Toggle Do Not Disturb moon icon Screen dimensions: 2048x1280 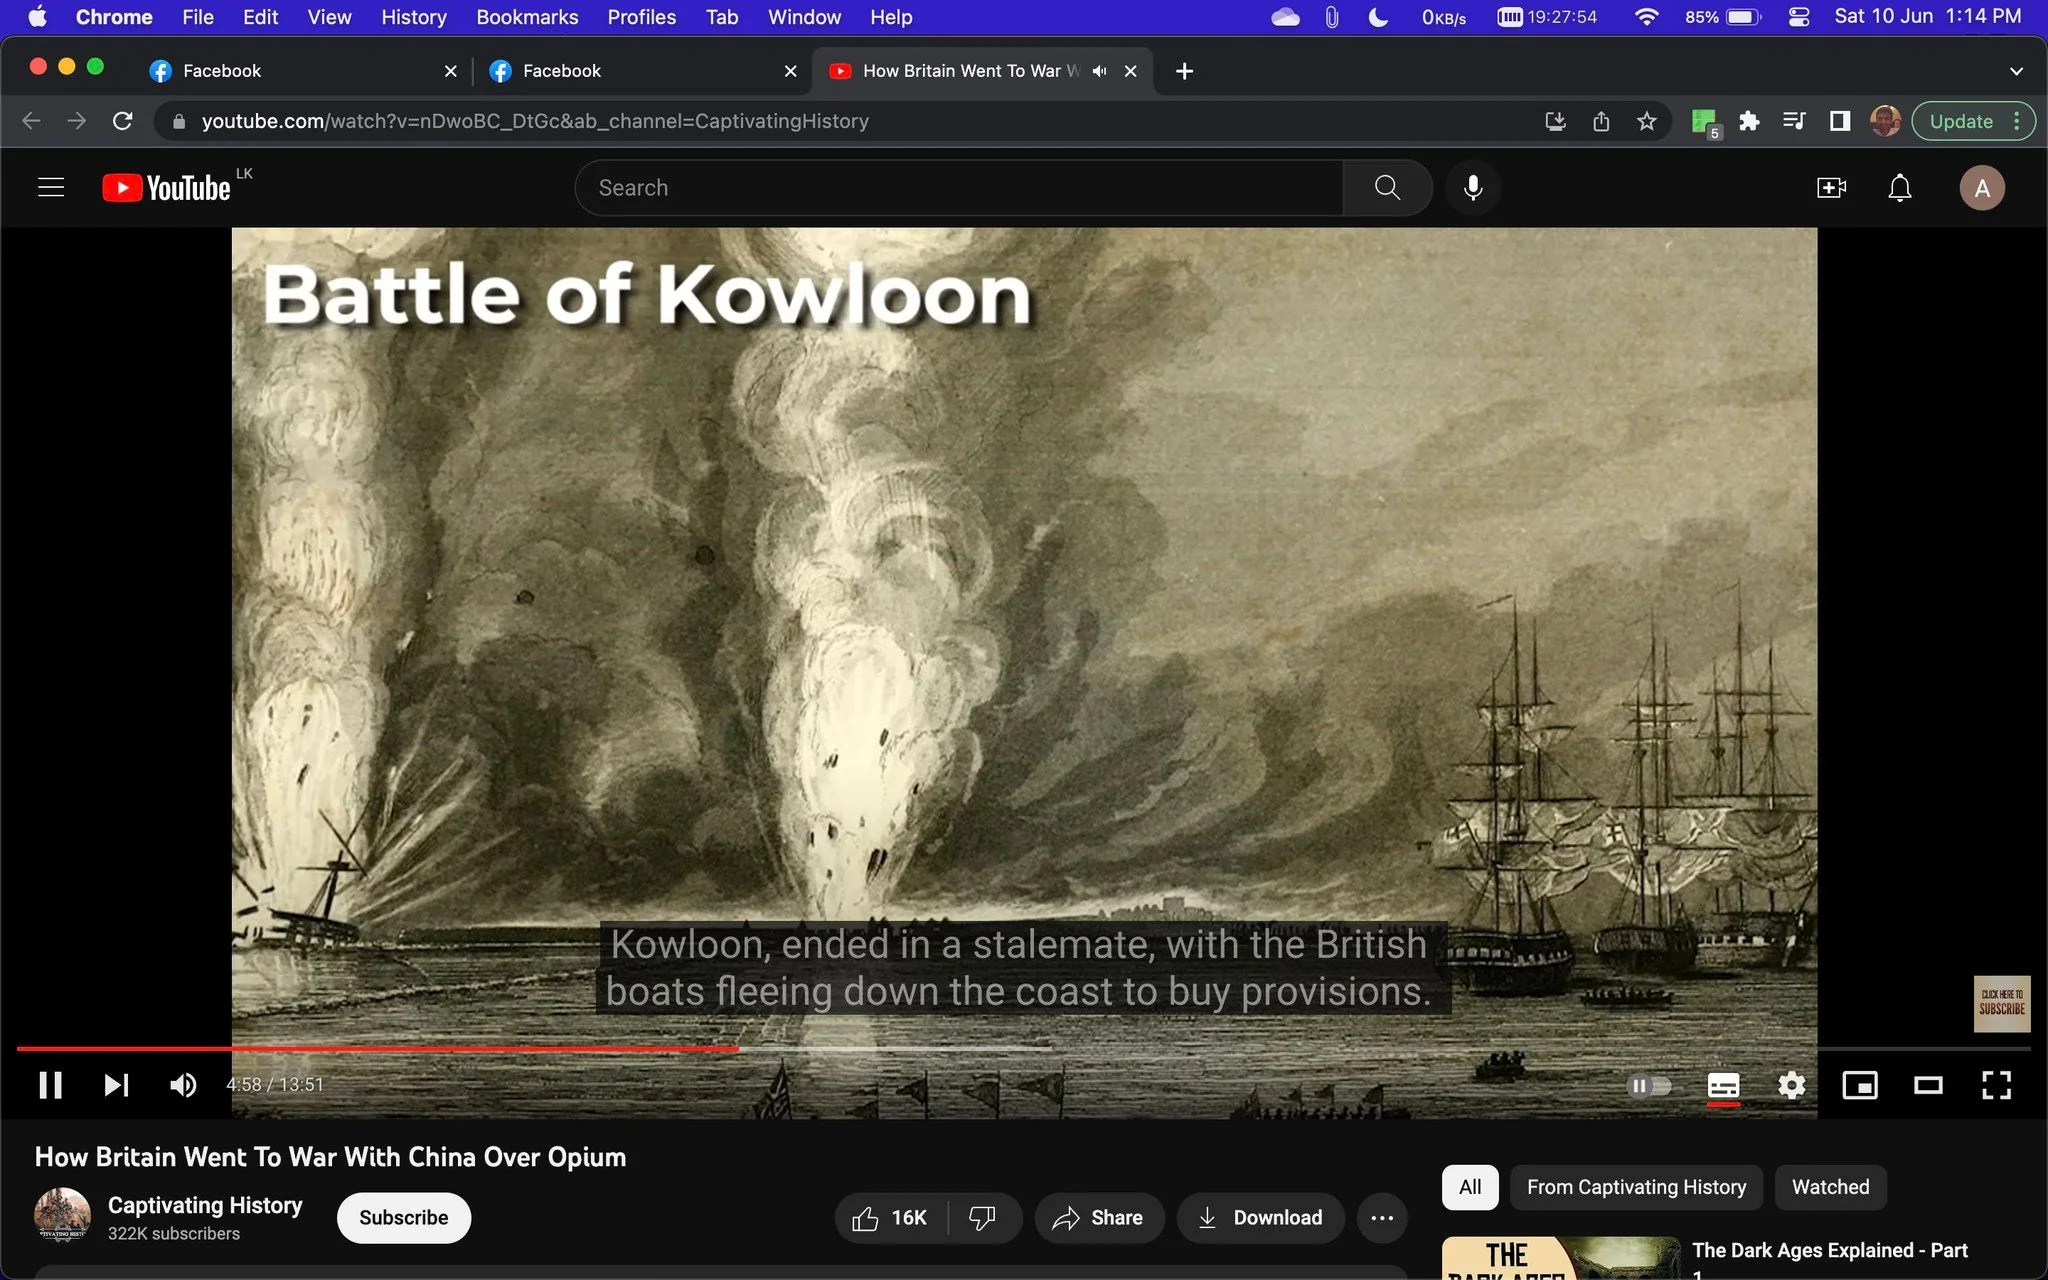[x=1378, y=17]
